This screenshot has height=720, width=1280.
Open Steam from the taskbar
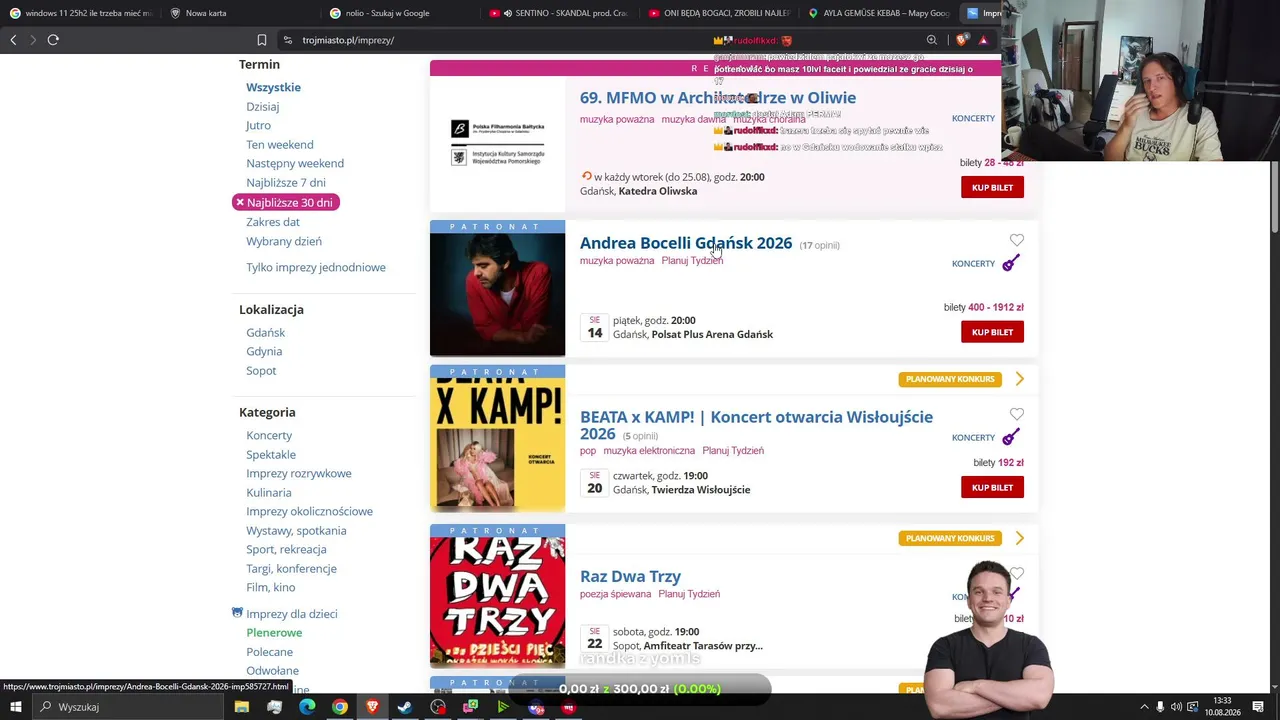click(405, 707)
